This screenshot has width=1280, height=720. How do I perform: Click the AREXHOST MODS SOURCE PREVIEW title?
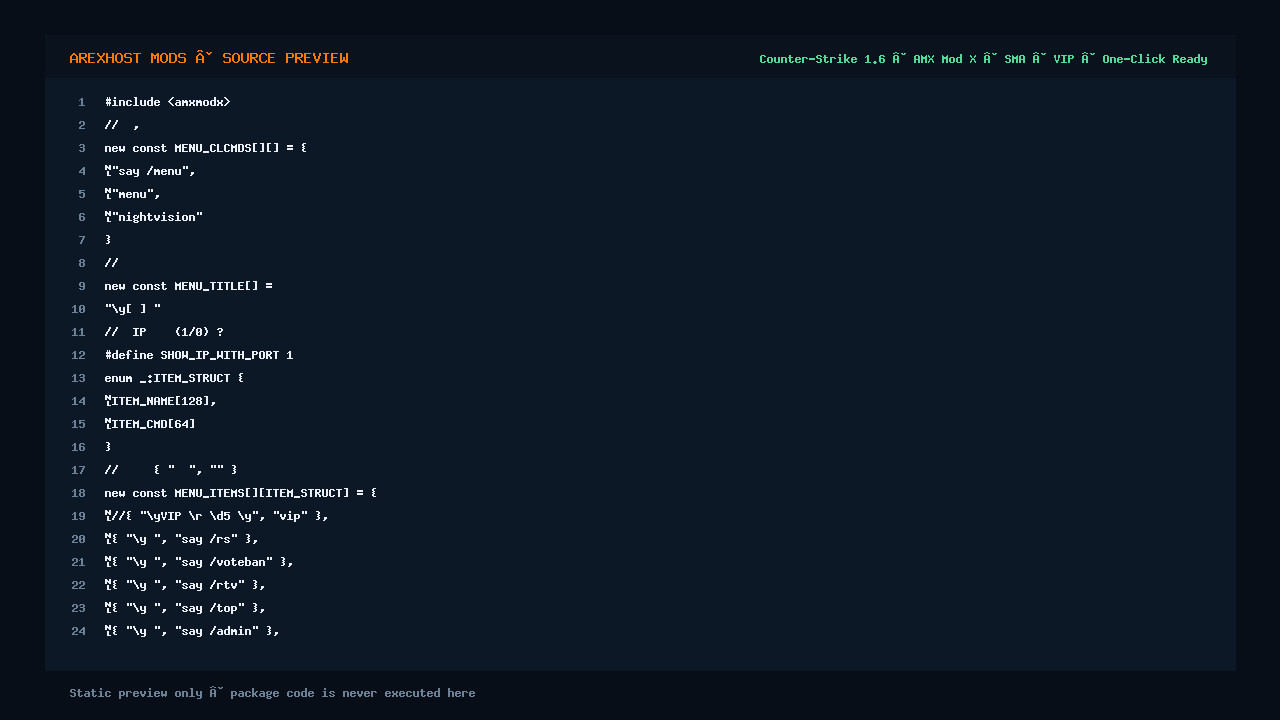209,58
